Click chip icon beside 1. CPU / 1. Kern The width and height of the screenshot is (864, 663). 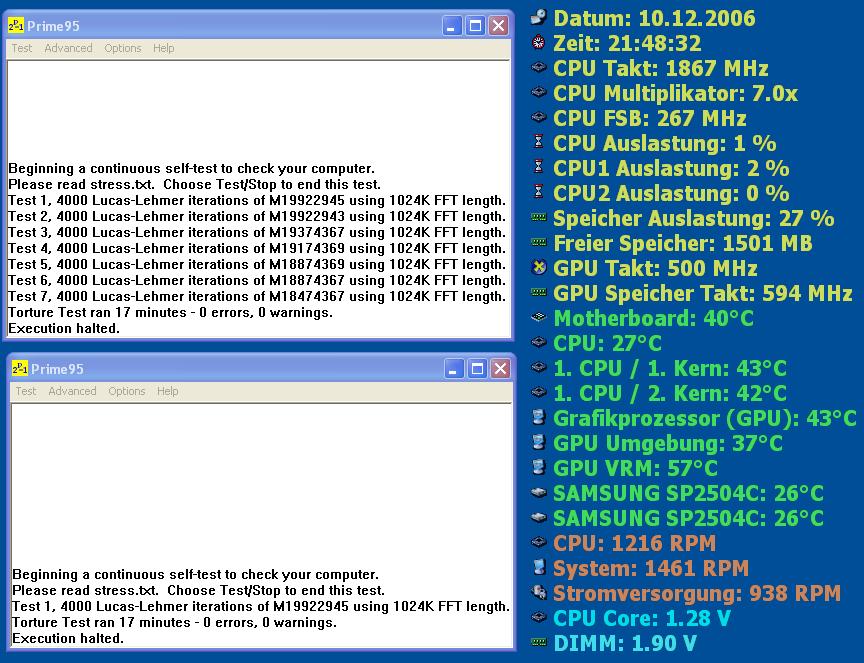point(538,366)
